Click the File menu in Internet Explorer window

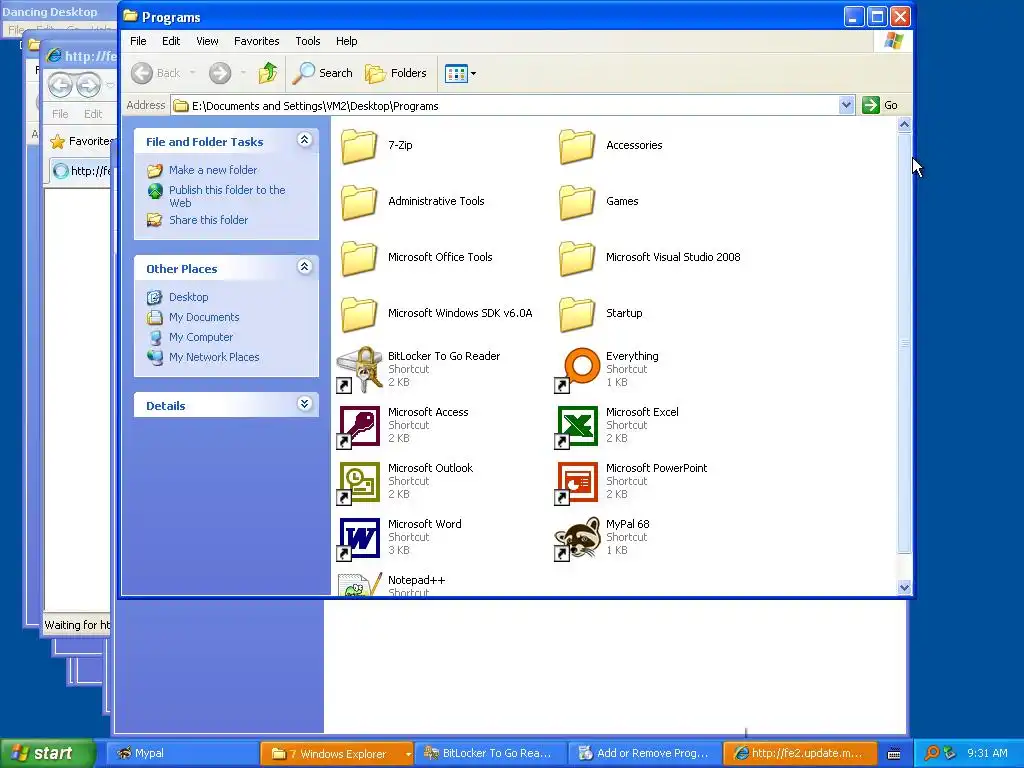pyautogui.click(x=60, y=114)
